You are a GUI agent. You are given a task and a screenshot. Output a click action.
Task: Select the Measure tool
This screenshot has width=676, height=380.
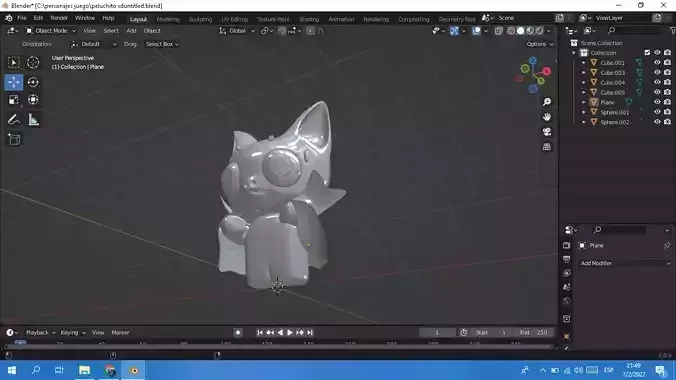point(33,119)
